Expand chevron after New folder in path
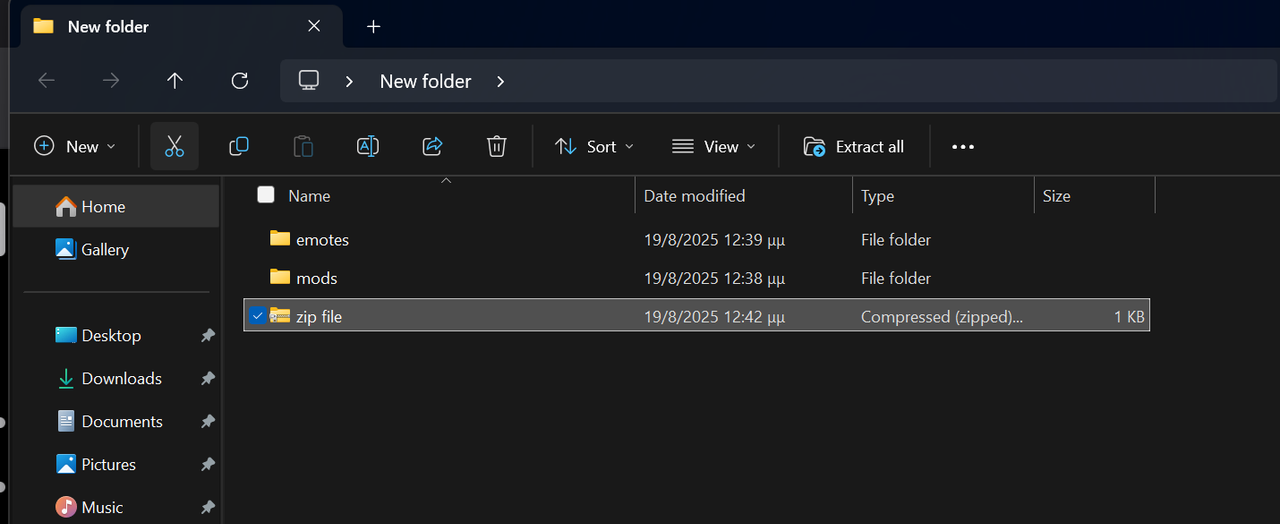Viewport: 1280px width, 524px height. pos(501,81)
